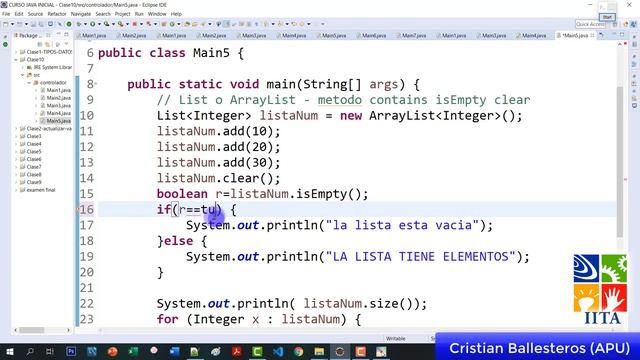The image size is (640, 360).
Task: Open Google Chrome from the taskbar
Action: click(298, 351)
